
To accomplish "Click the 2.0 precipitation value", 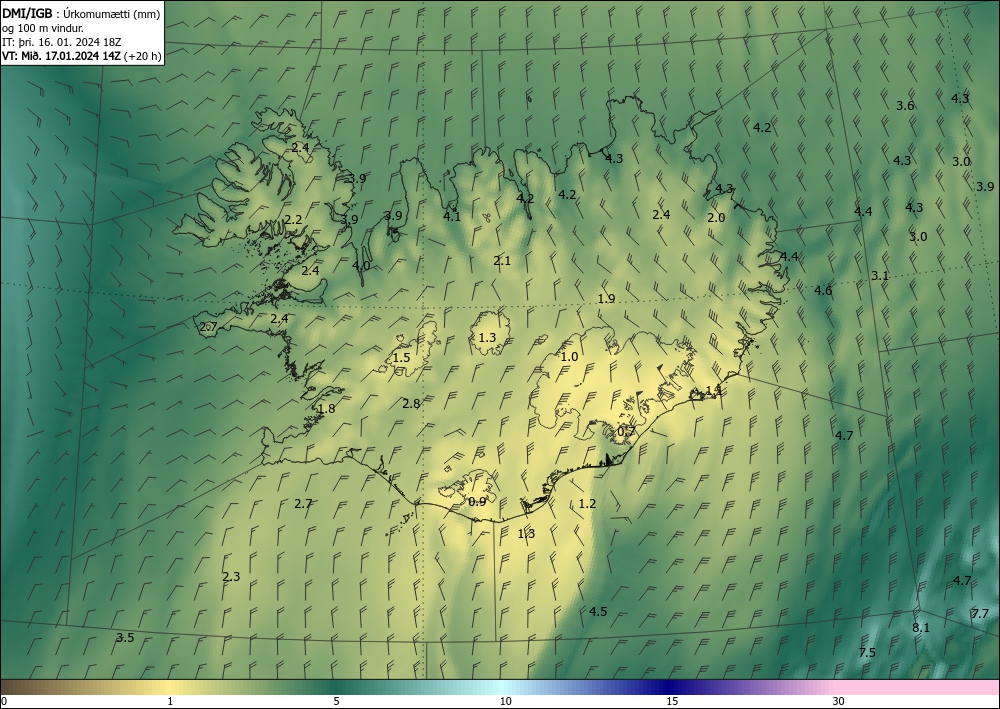I will coord(716,218).
